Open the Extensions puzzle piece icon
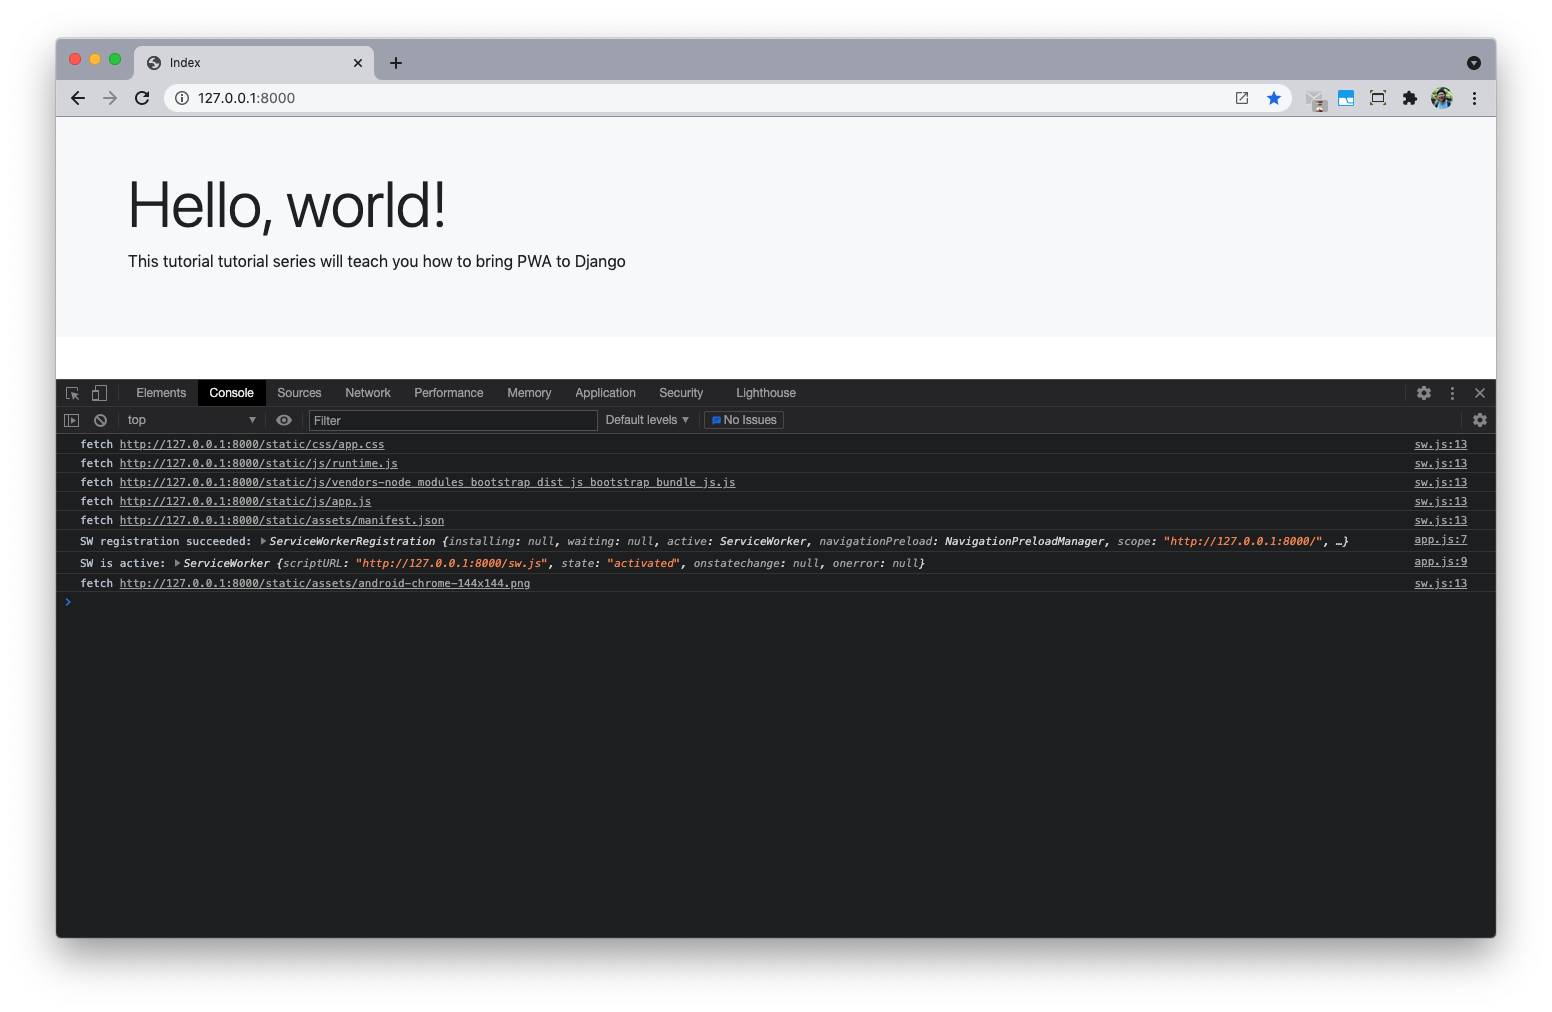 pos(1410,98)
